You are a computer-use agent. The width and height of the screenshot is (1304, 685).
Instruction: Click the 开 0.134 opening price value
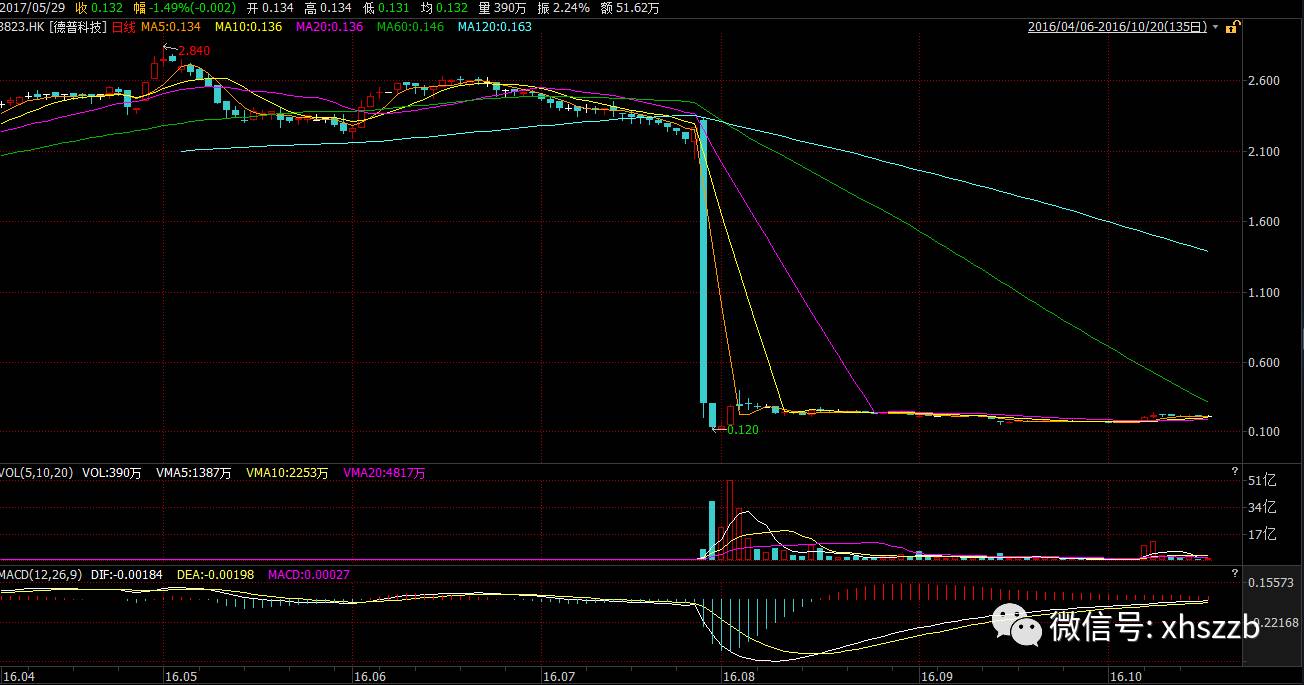[x=270, y=8]
